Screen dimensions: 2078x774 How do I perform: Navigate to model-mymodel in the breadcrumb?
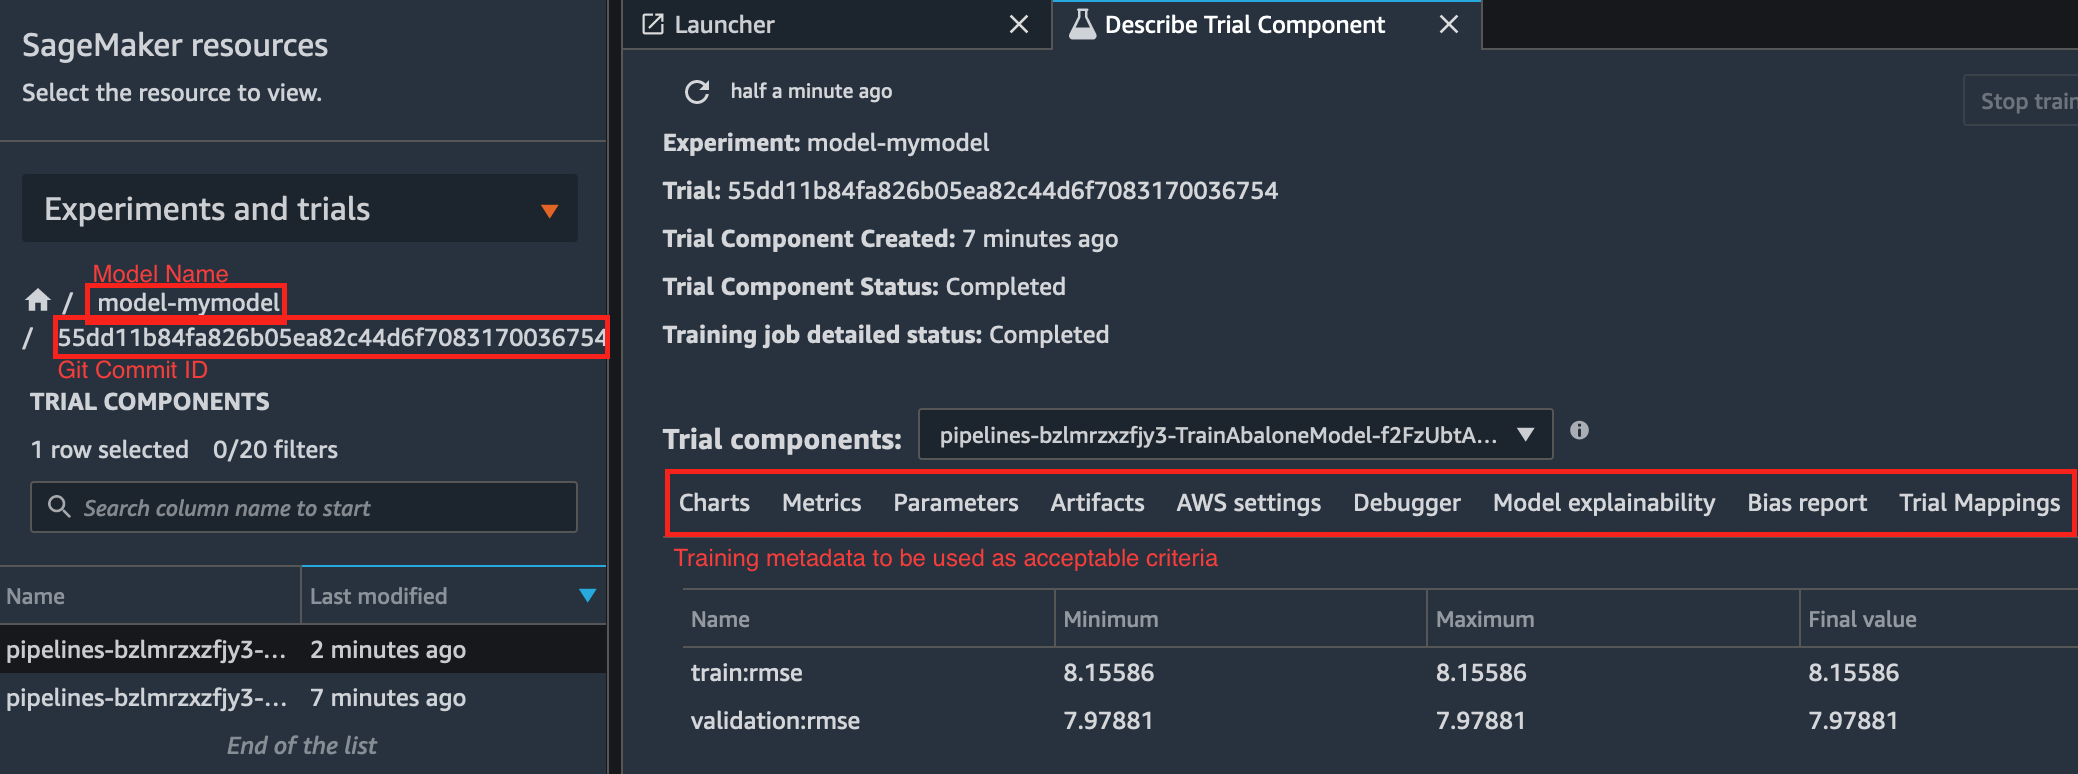pyautogui.click(x=188, y=302)
